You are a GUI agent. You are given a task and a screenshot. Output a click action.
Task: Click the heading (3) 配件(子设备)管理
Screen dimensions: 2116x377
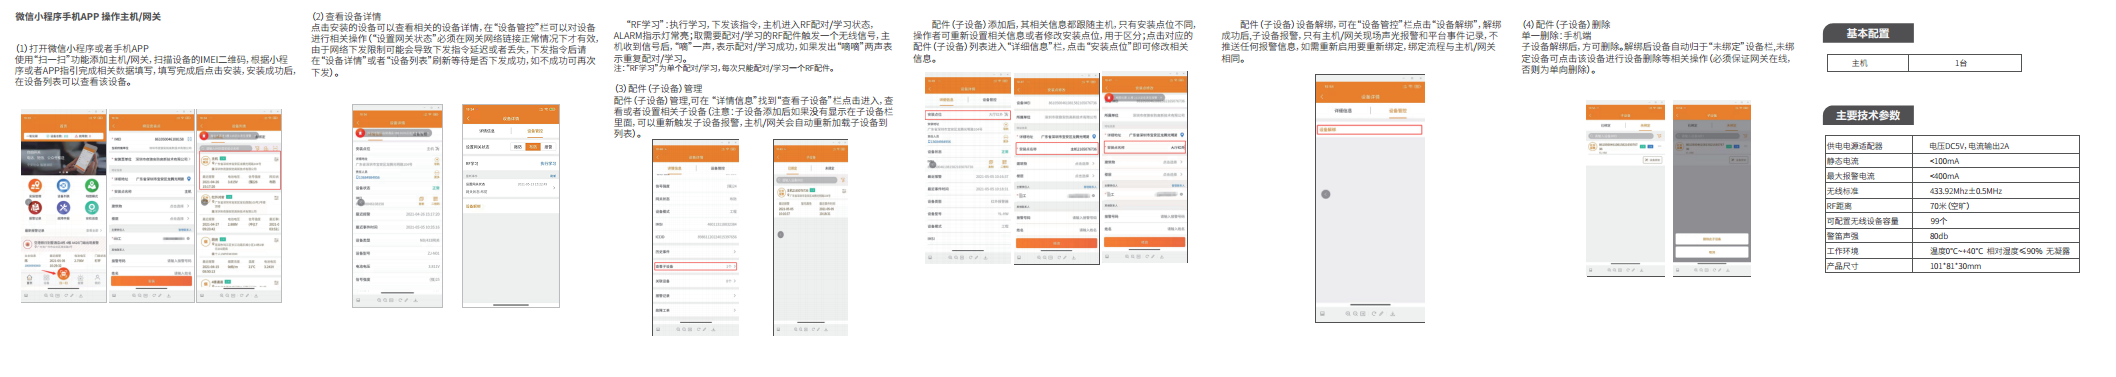coord(658,88)
